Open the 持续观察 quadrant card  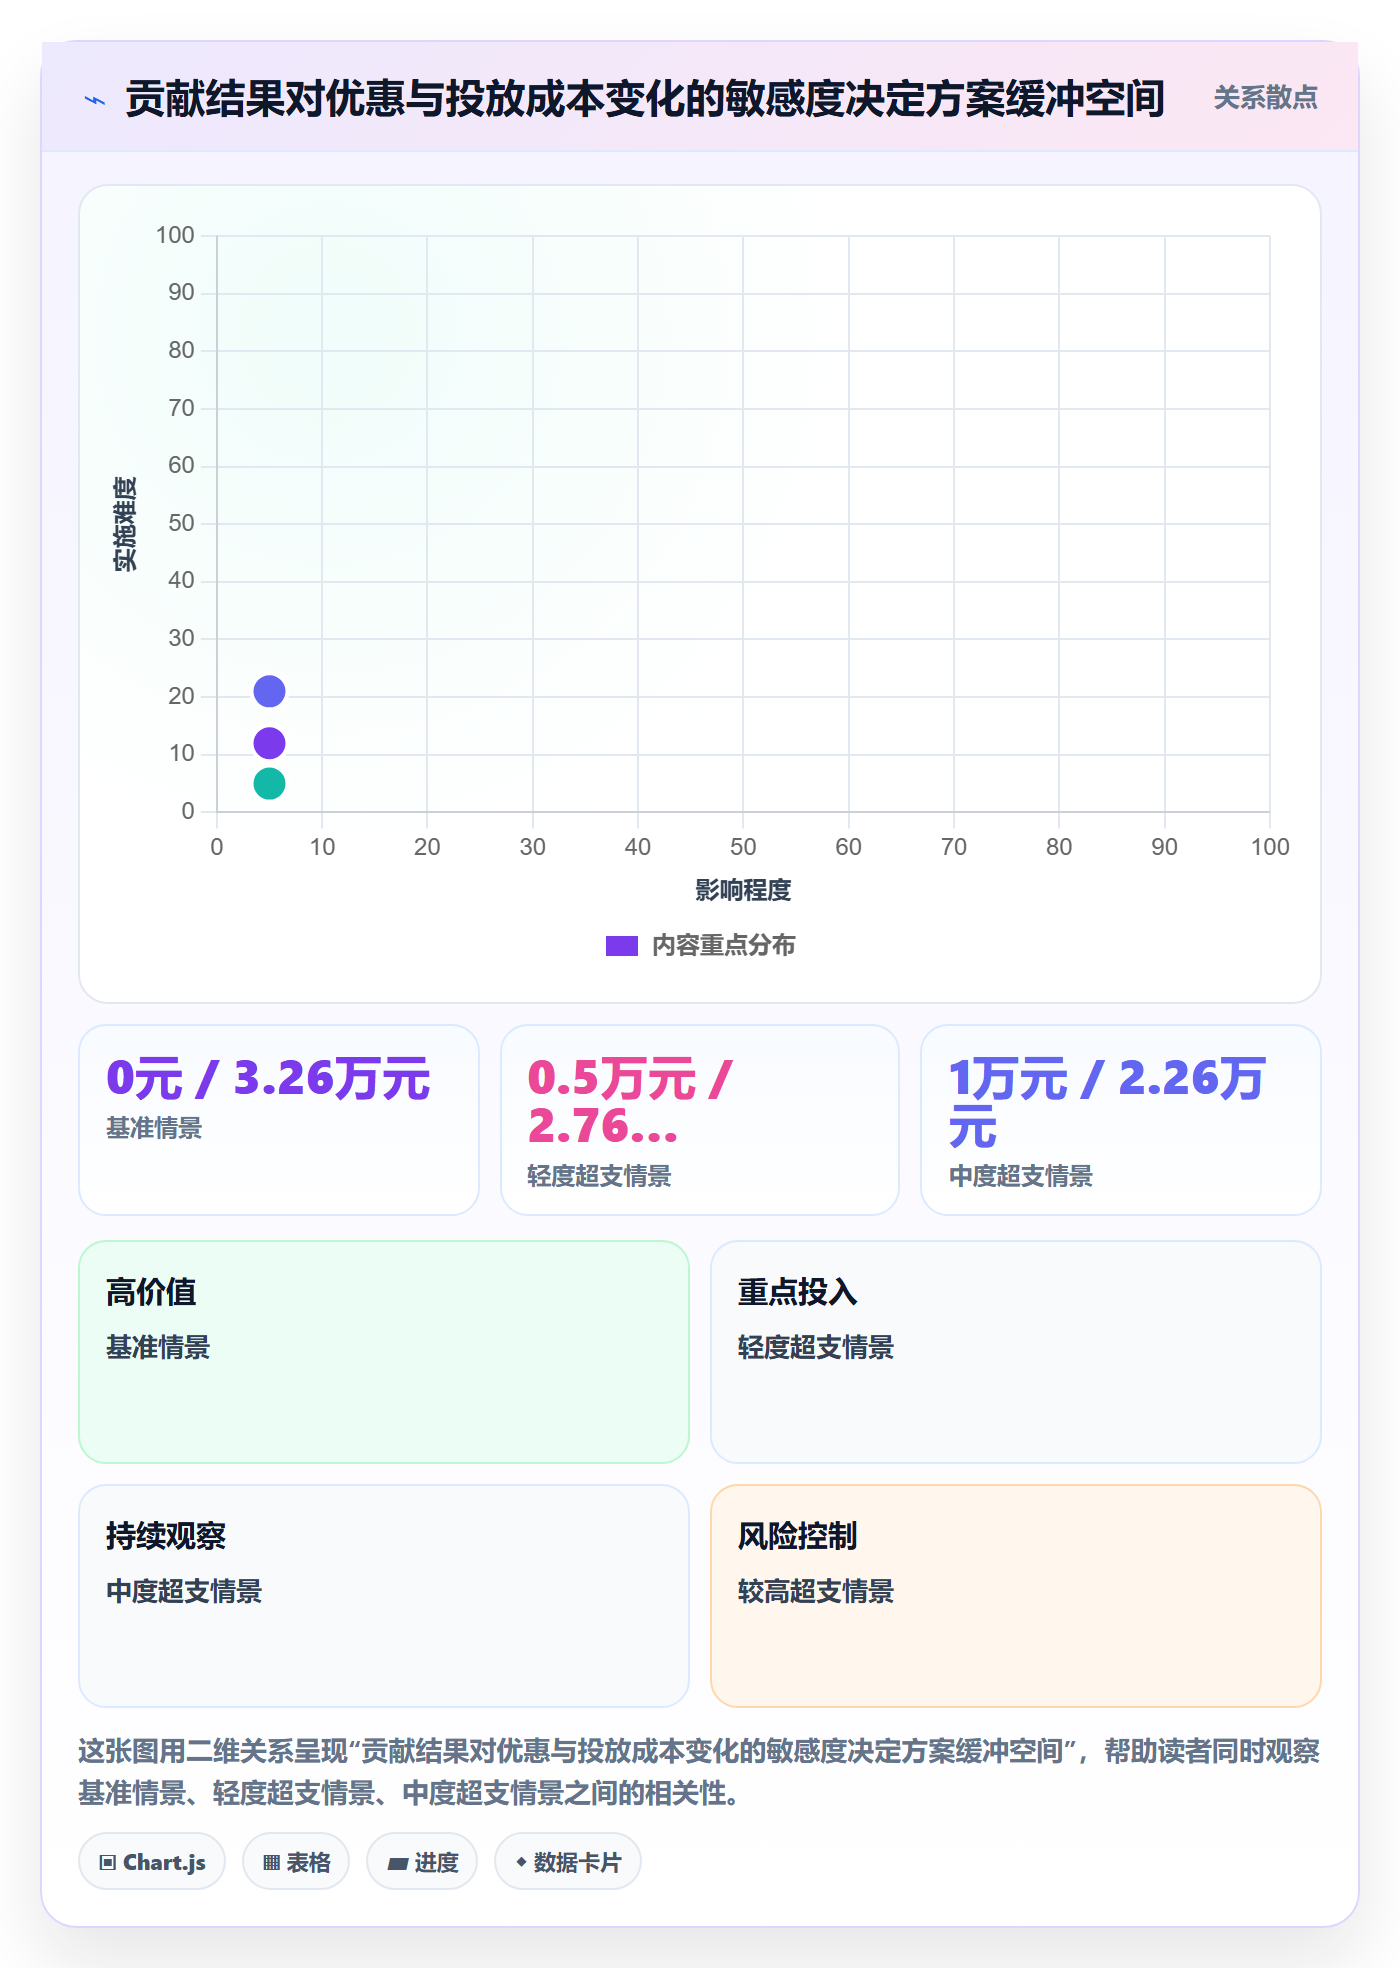[384, 1596]
